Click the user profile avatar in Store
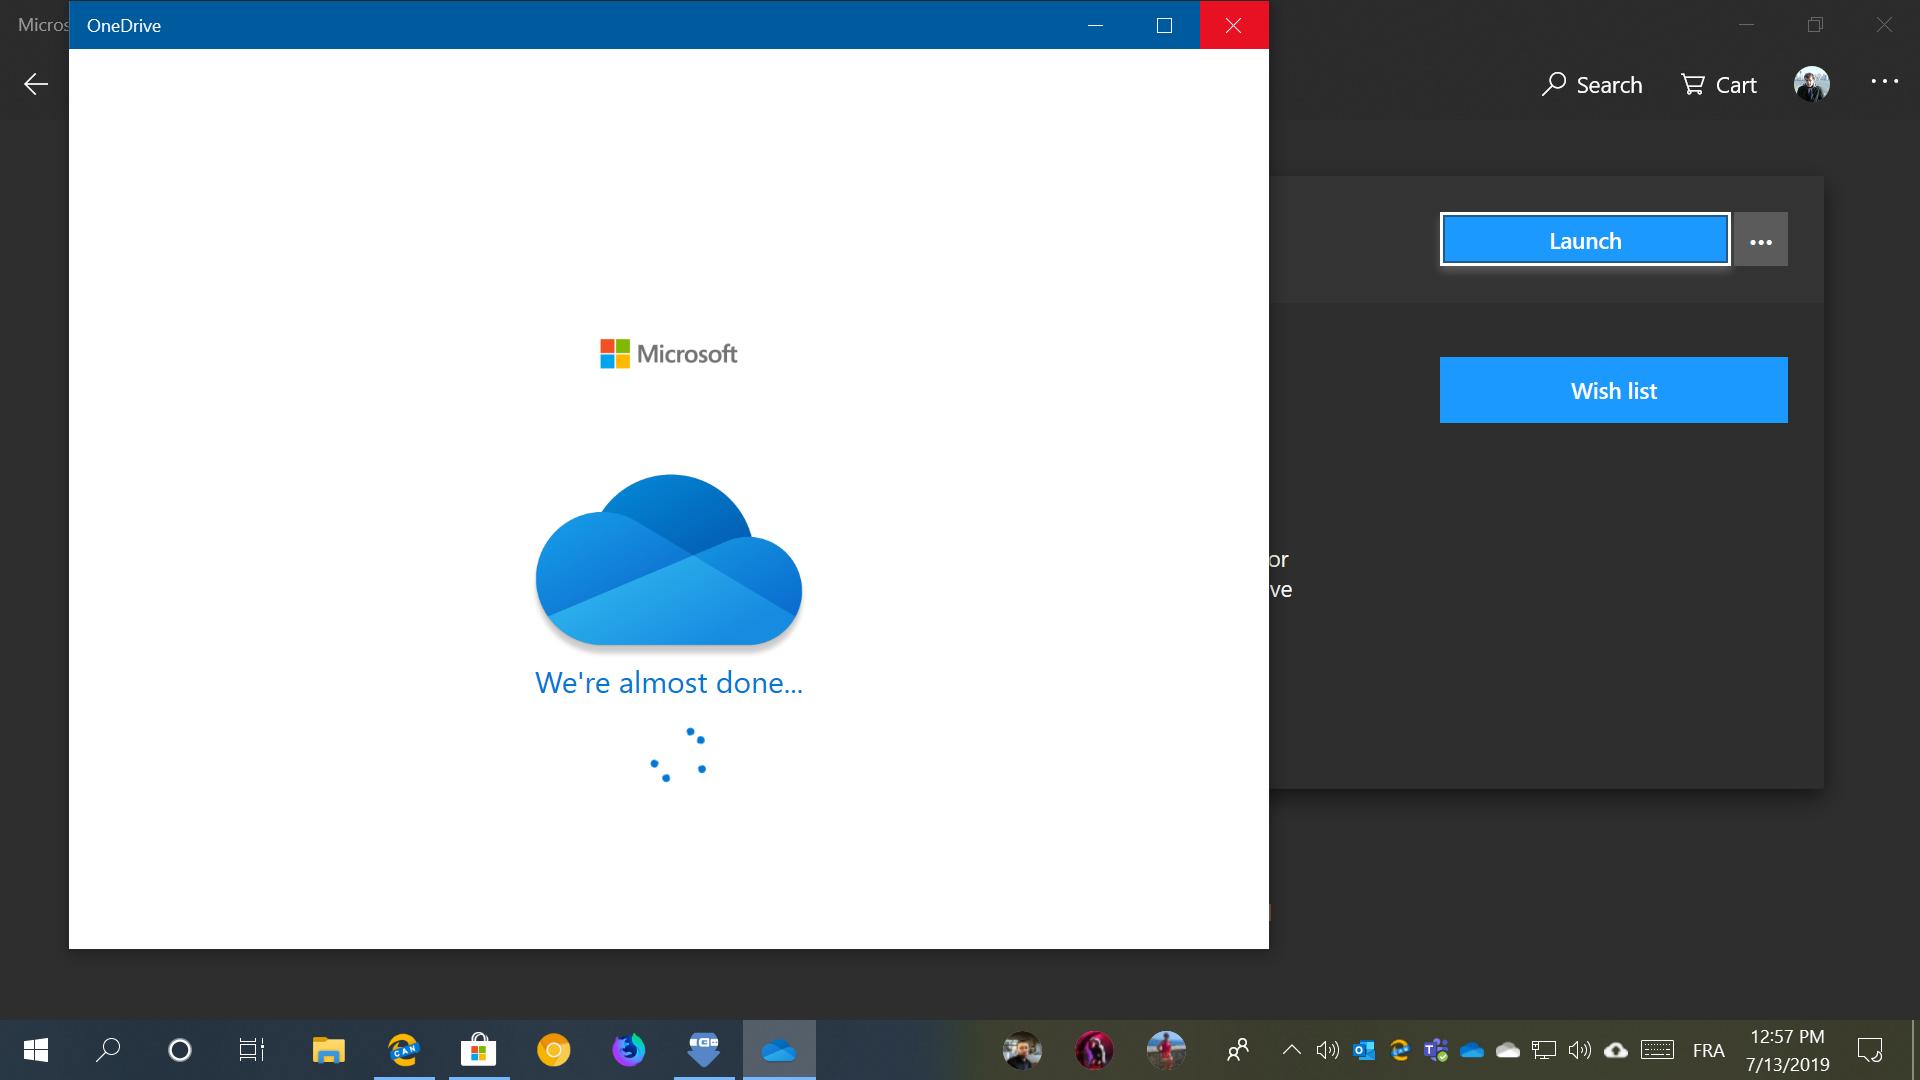Viewport: 1920px width, 1080px height. [x=1811, y=84]
